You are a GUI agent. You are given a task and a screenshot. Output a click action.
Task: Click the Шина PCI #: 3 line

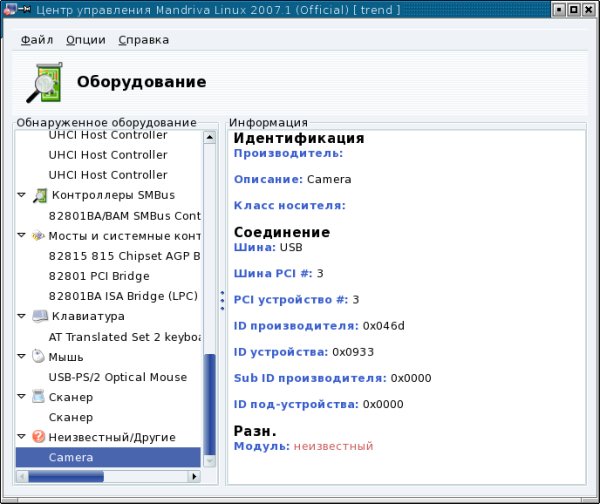tap(279, 273)
